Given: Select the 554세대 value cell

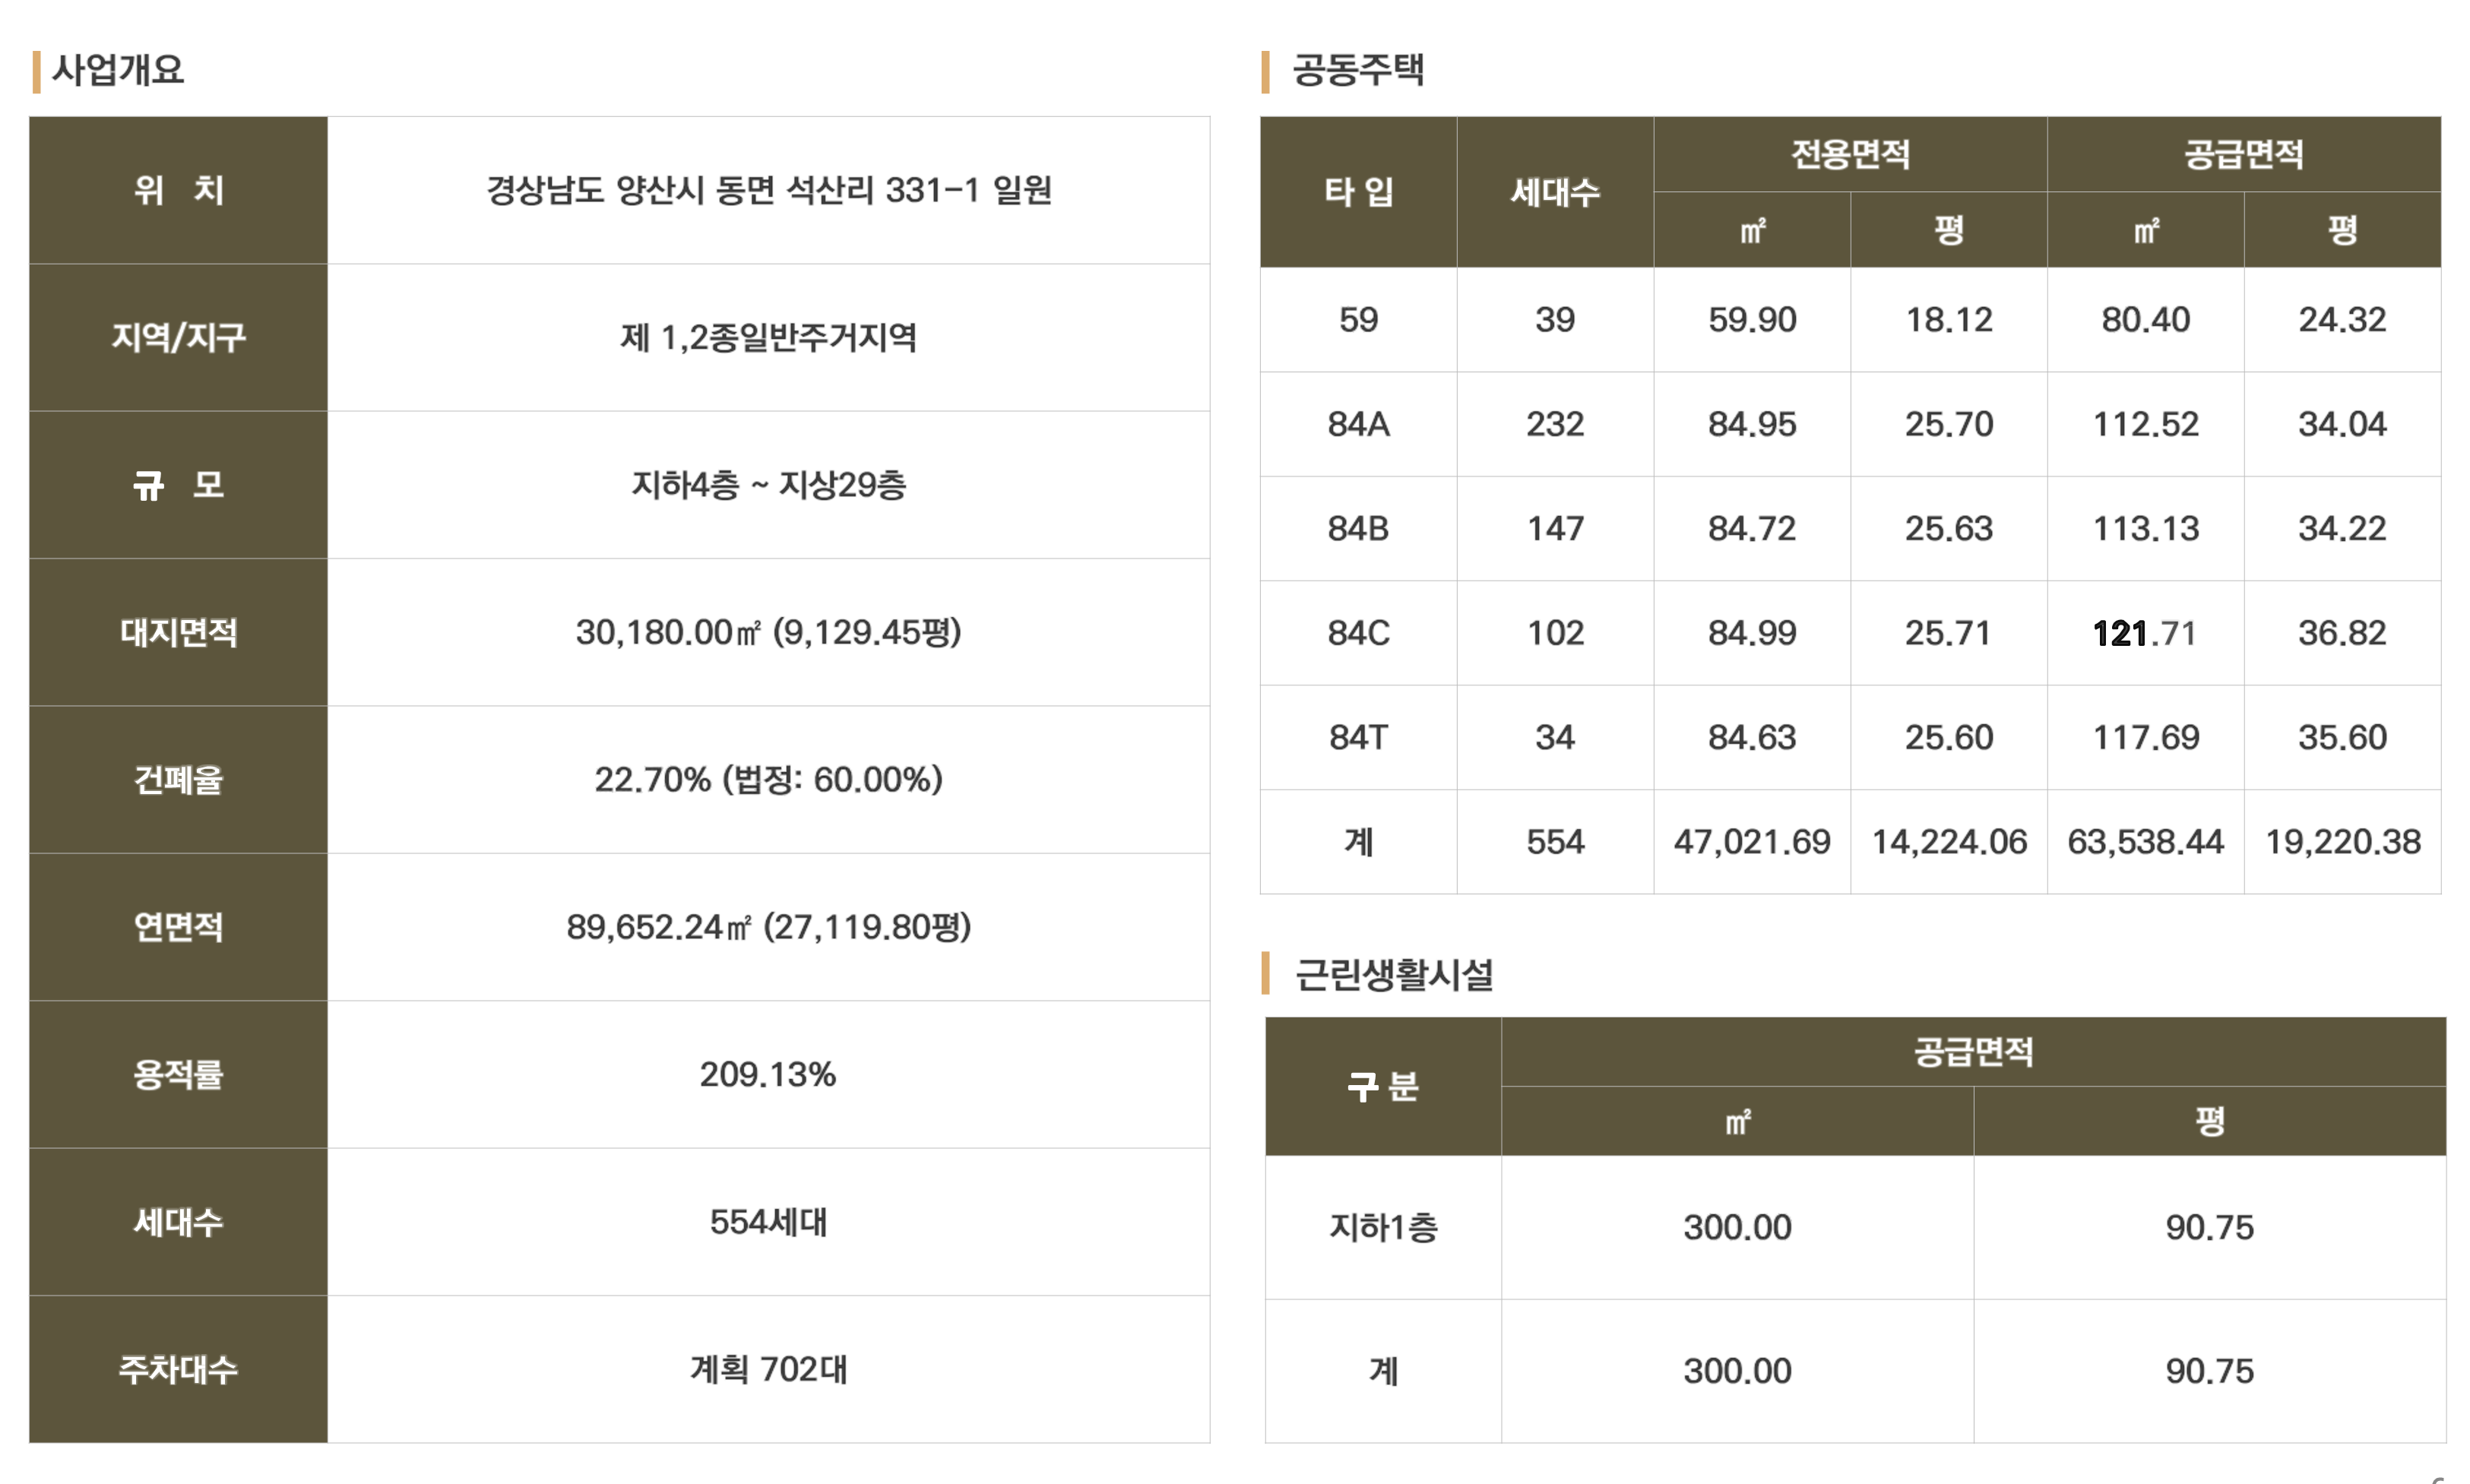Looking at the screenshot, I should tap(768, 1221).
